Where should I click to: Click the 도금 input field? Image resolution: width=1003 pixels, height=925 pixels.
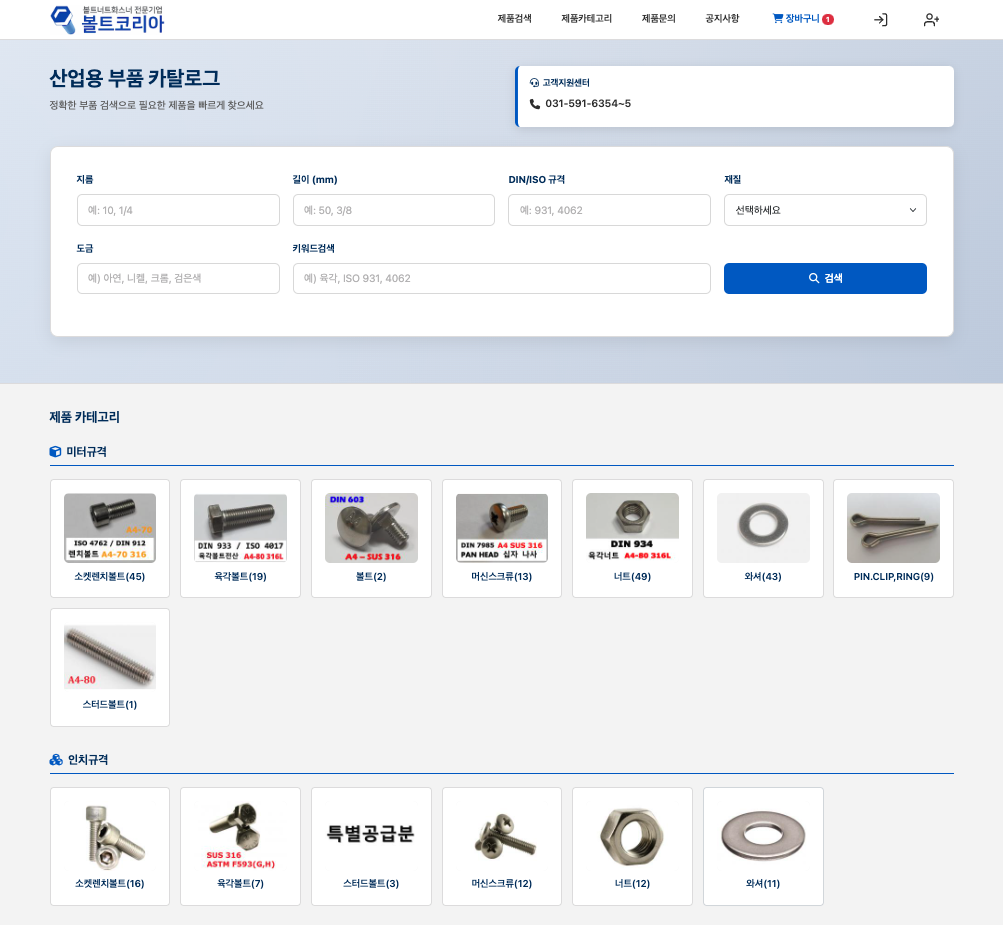pos(178,278)
